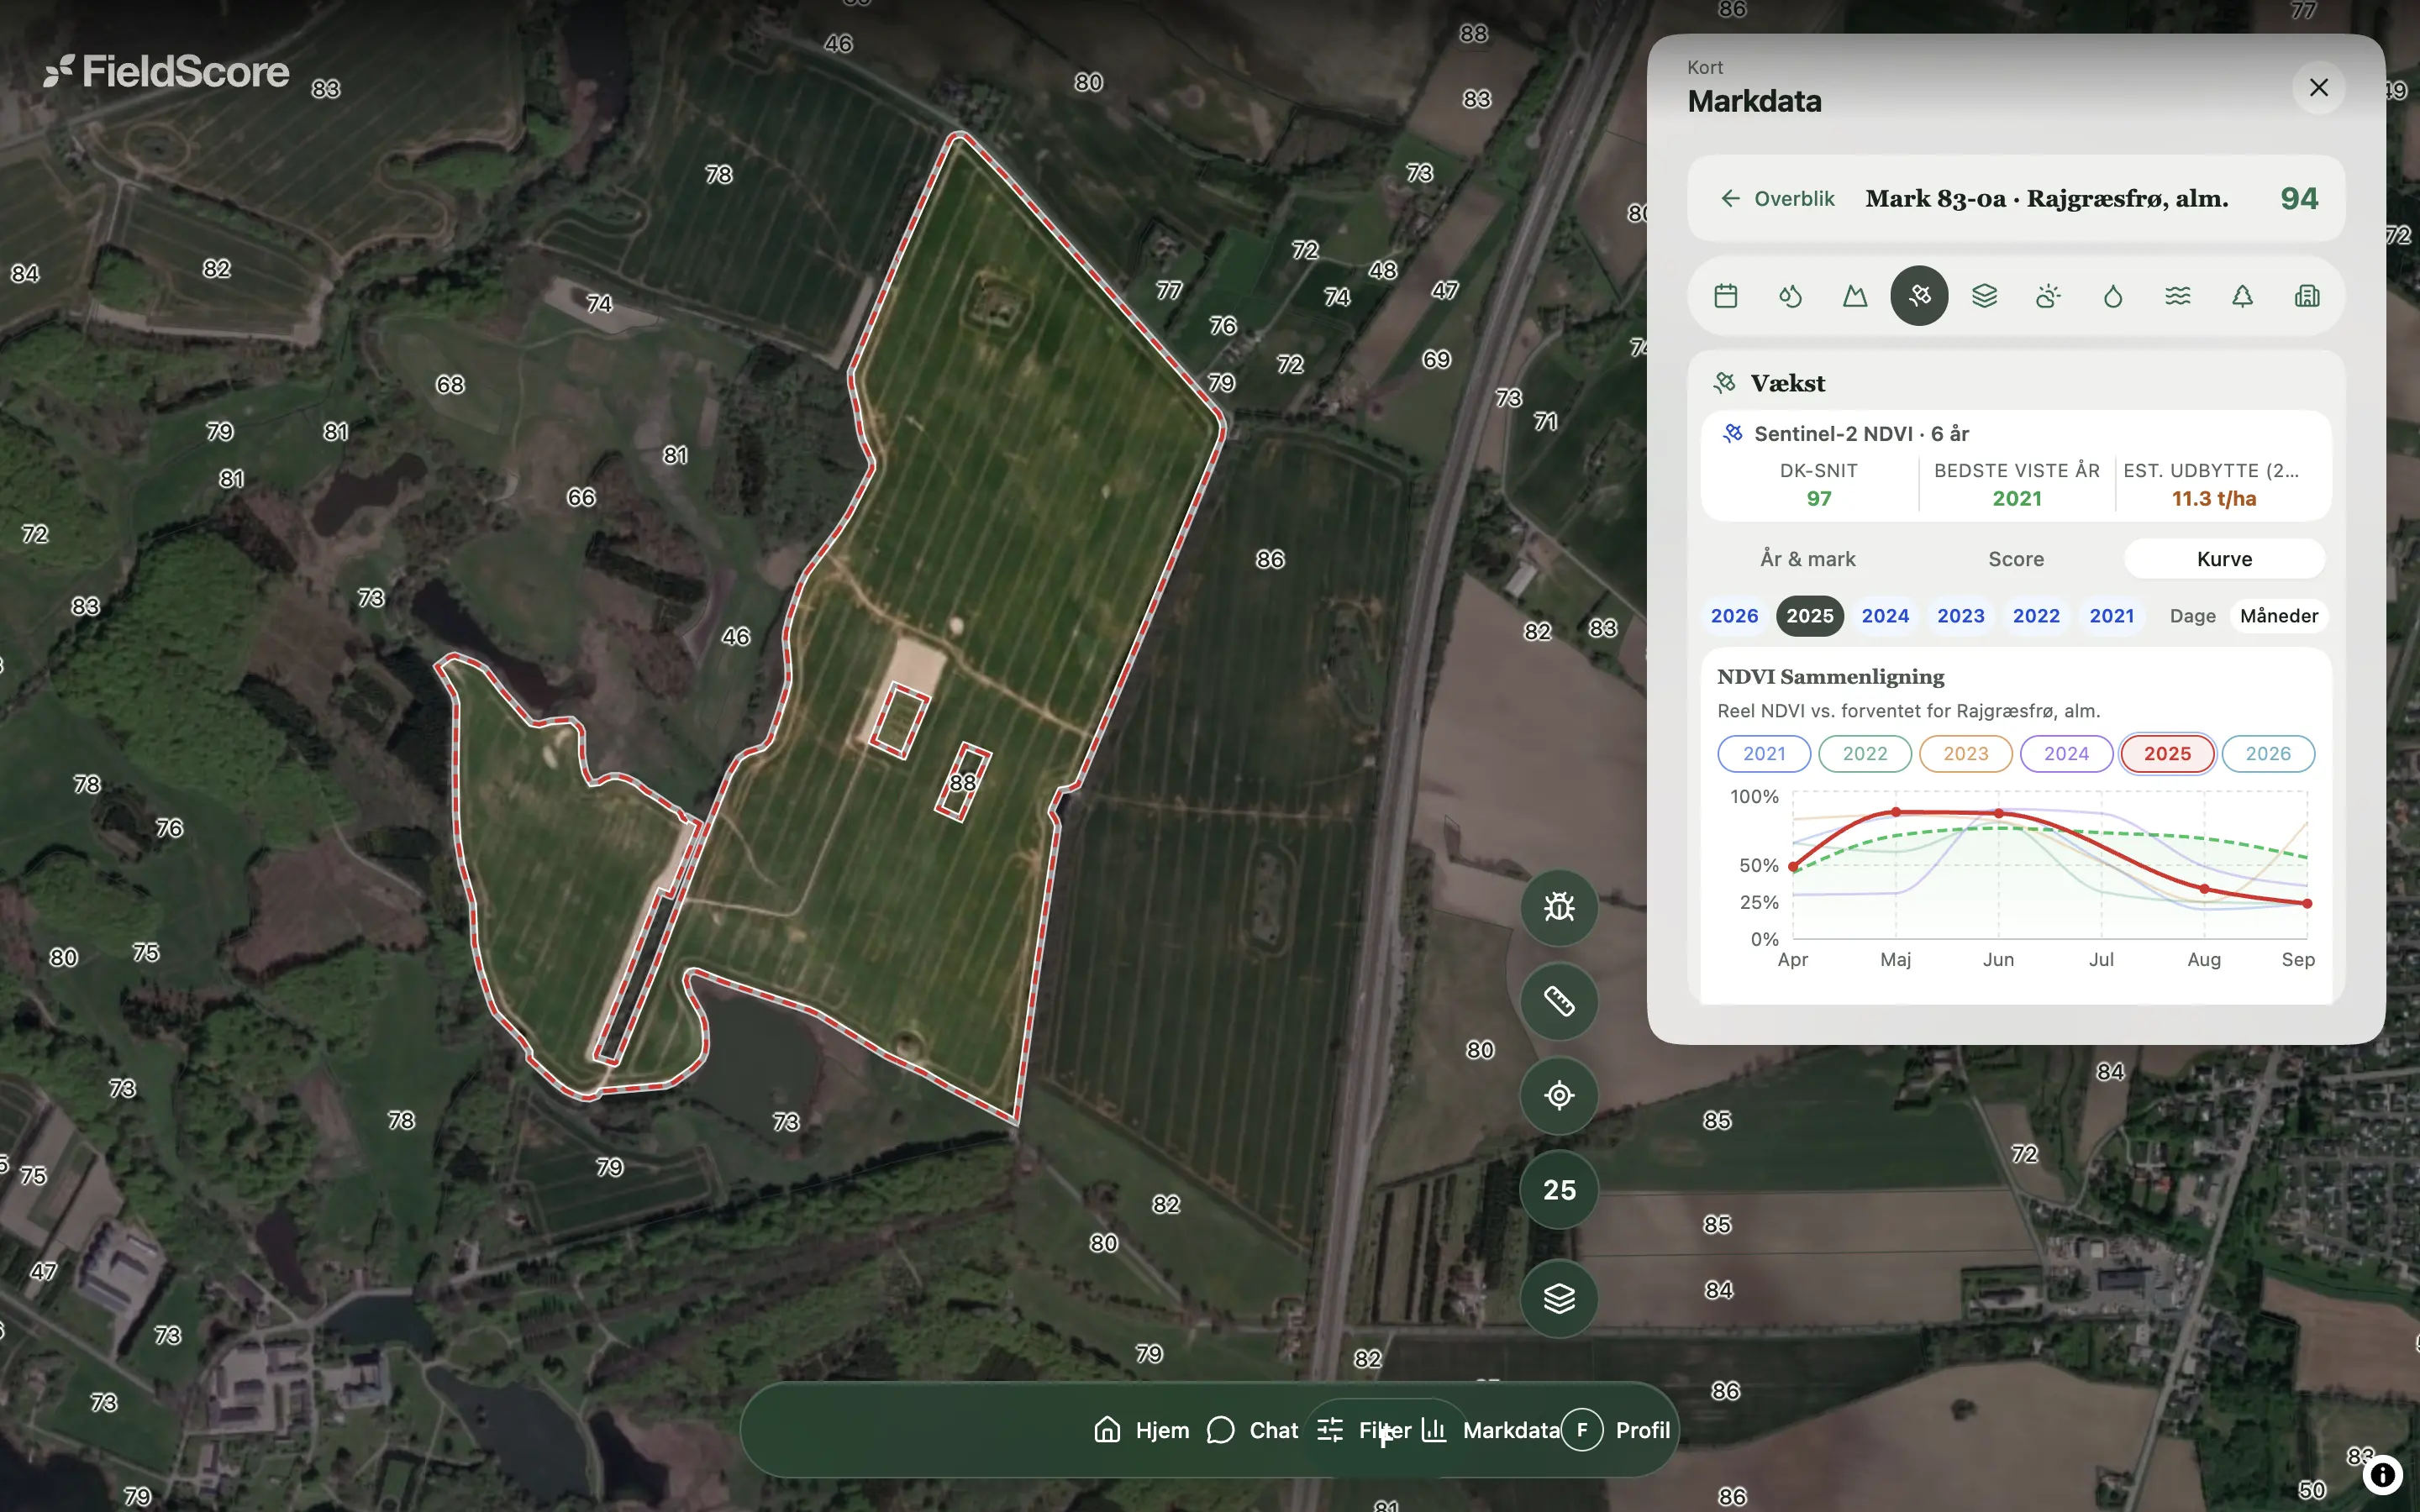The image size is (2420, 1512).
Task: Open map layers round button
Action: pyautogui.click(x=1559, y=1298)
